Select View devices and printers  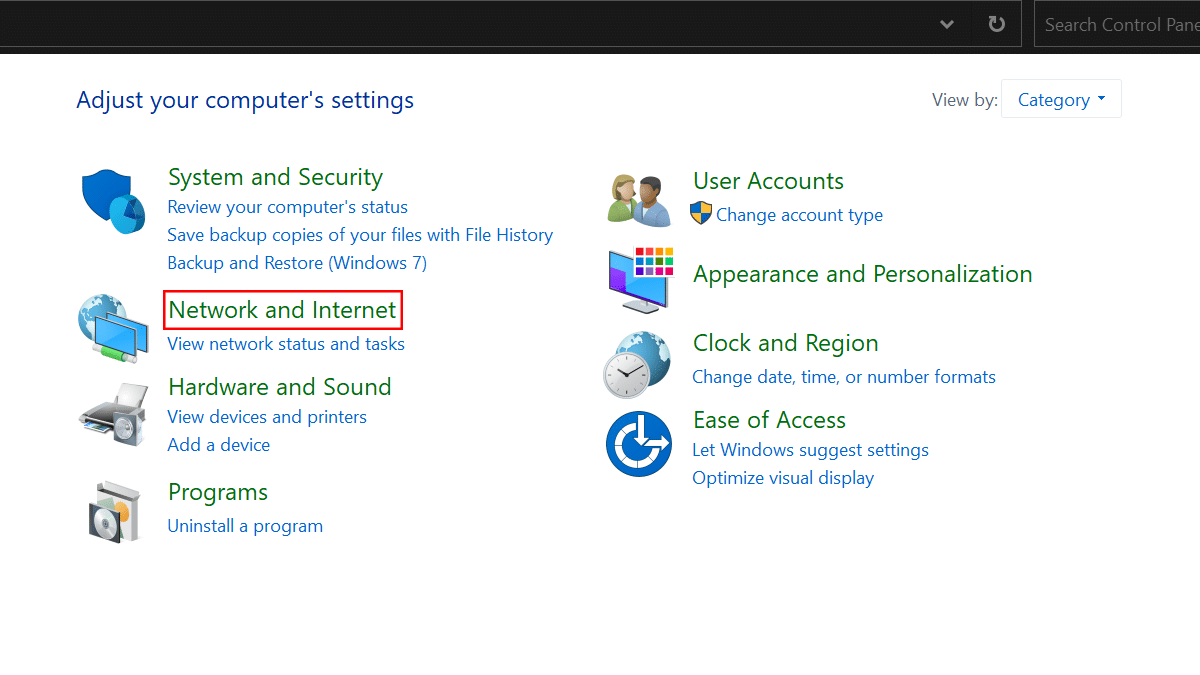point(267,417)
